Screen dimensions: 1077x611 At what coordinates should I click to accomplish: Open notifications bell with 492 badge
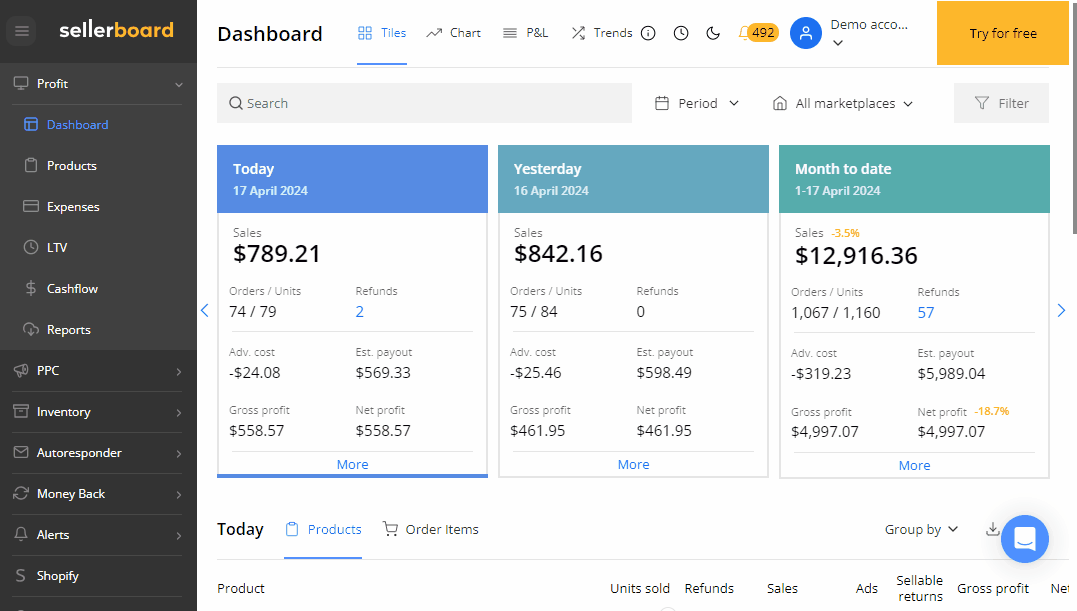758,33
